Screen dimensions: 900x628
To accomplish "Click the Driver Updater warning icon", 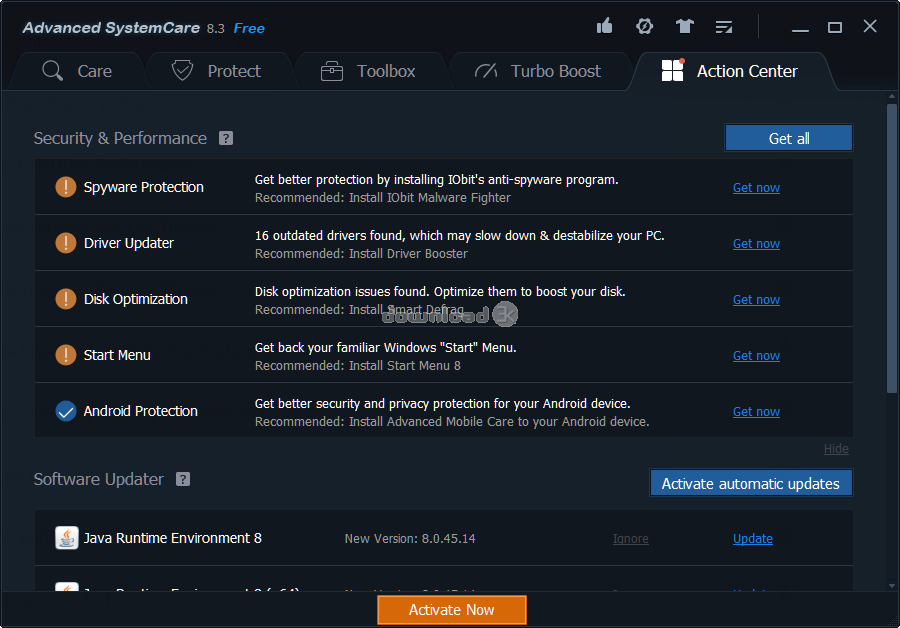I will coord(65,243).
